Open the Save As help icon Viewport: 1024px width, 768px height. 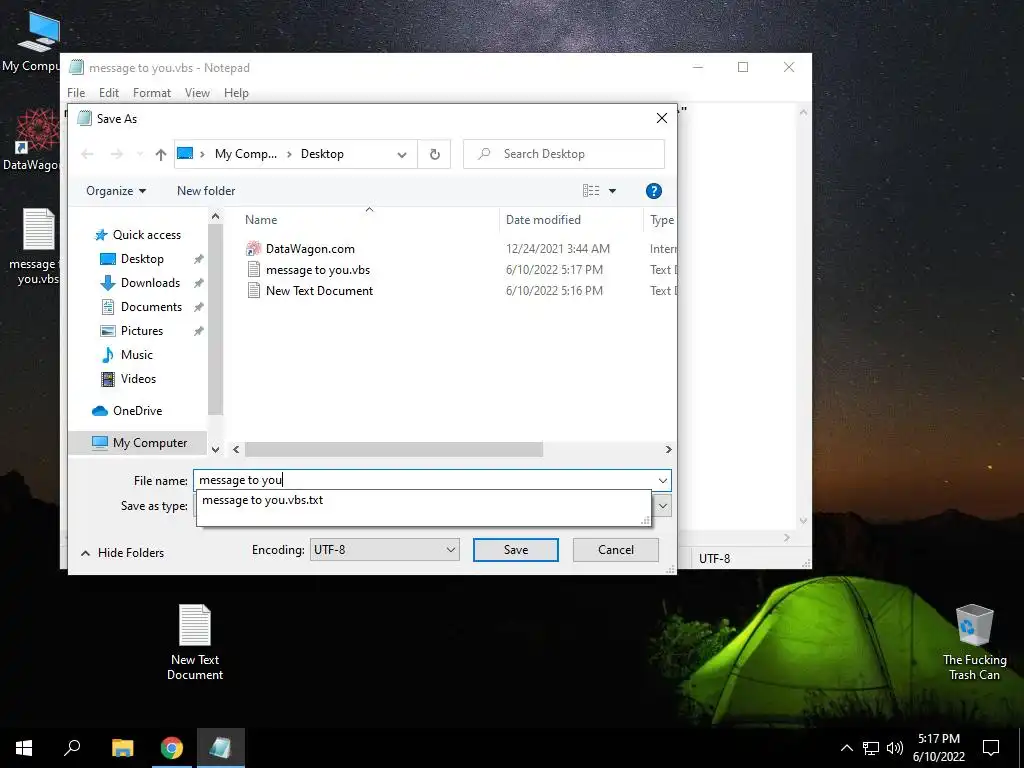(653, 191)
